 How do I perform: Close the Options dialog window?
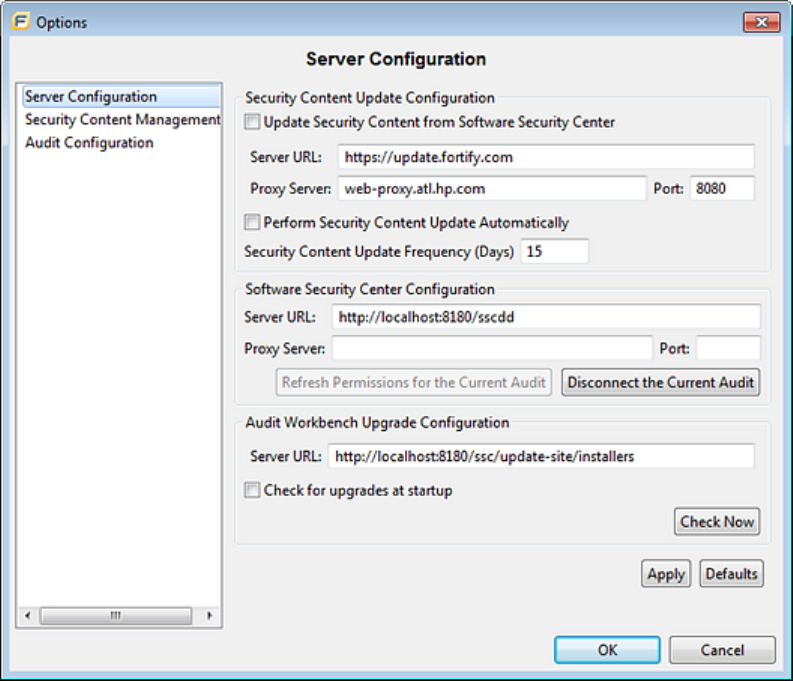point(761,22)
